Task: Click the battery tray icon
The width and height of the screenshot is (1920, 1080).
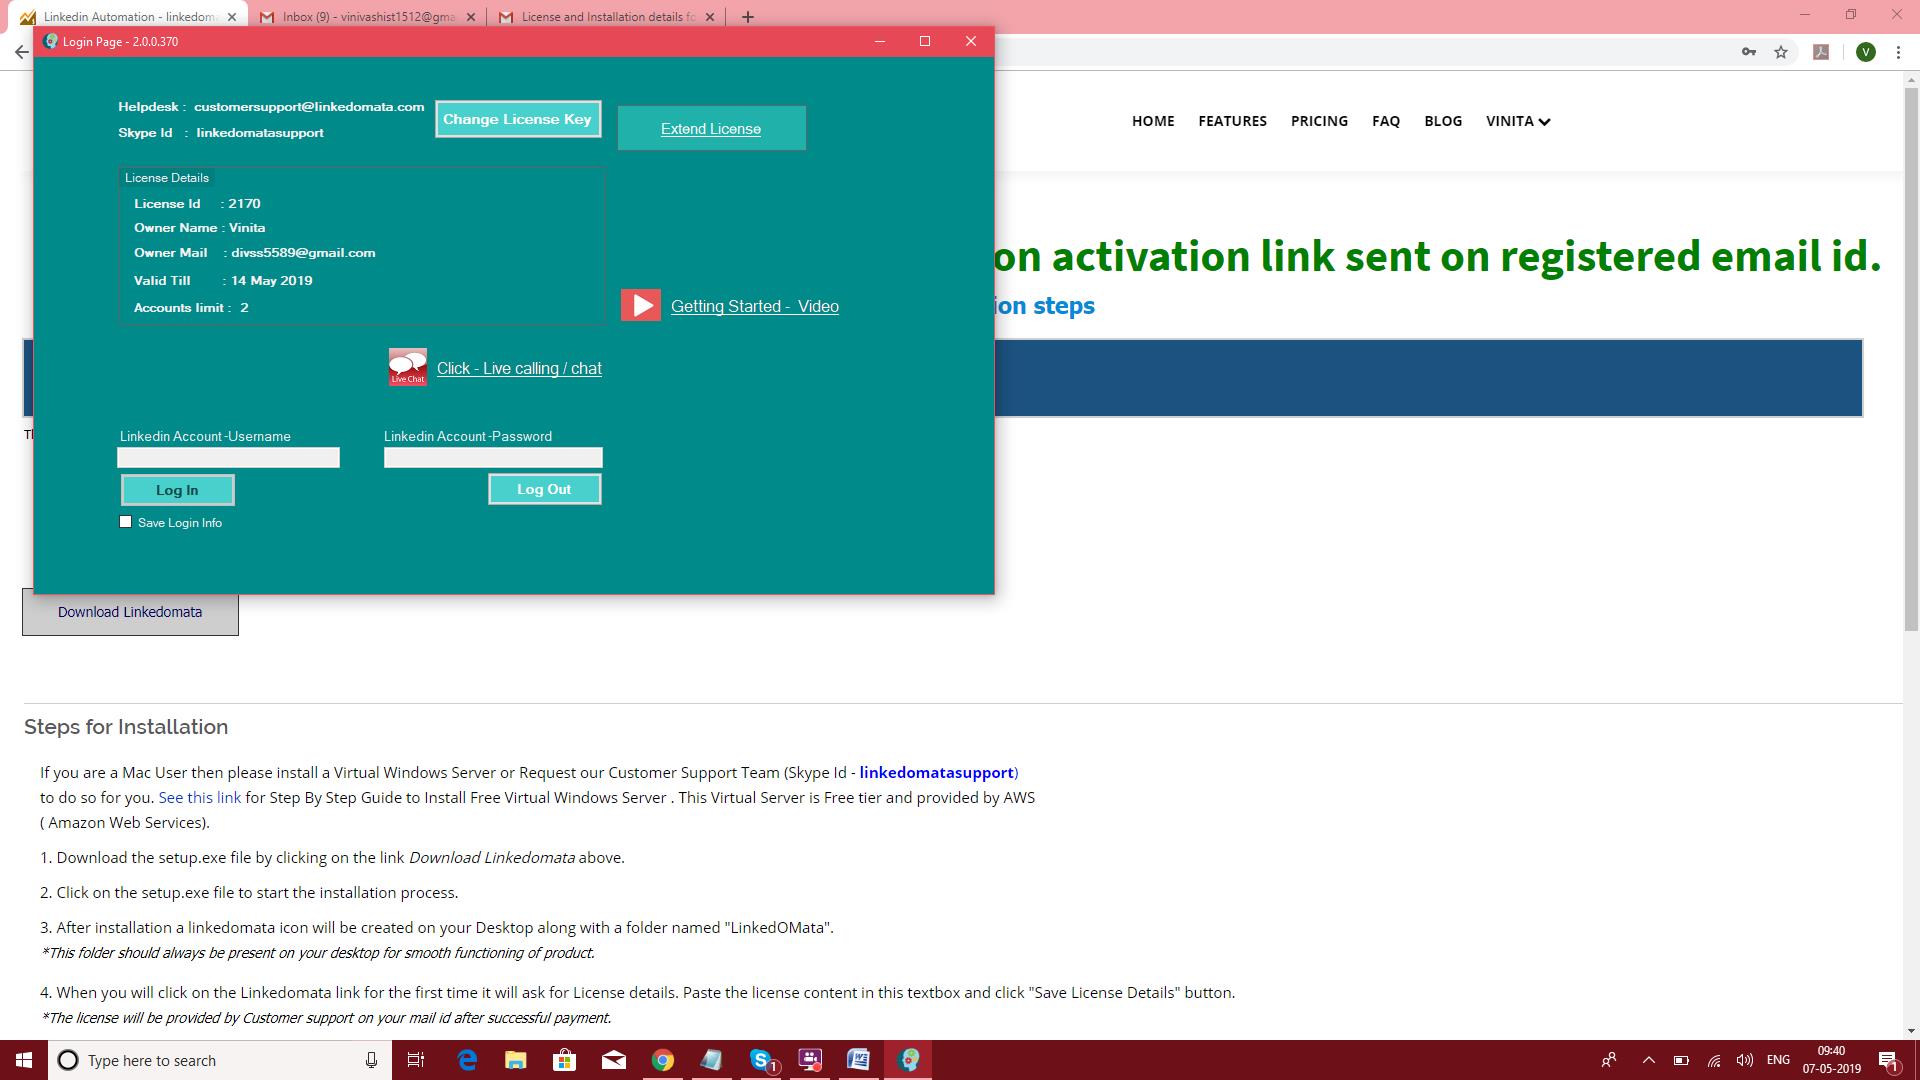Action: pyautogui.click(x=1681, y=1060)
